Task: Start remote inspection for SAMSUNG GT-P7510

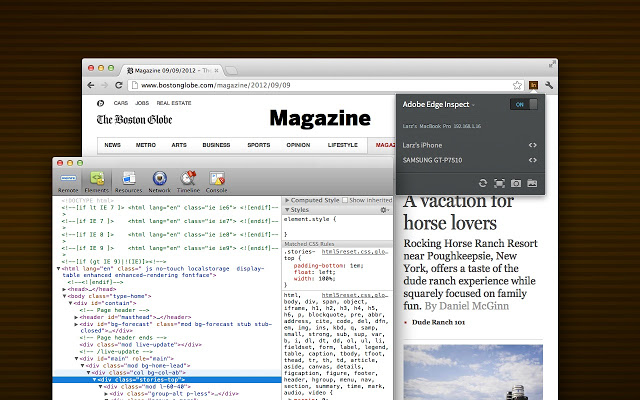Action: coord(532,160)
